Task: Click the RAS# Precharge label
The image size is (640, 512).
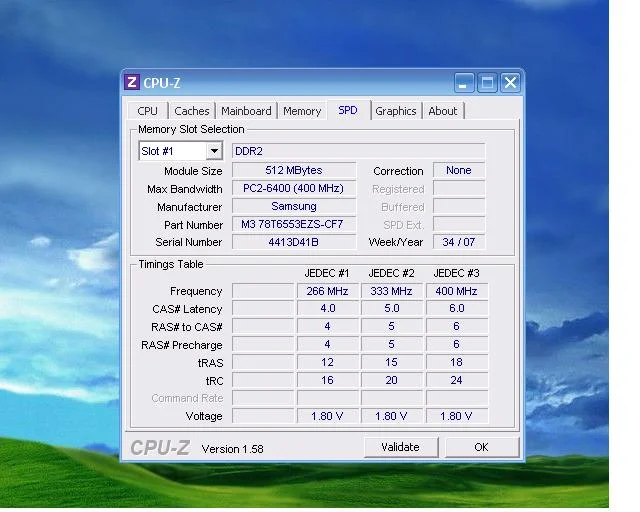Action: pos(182,345)
